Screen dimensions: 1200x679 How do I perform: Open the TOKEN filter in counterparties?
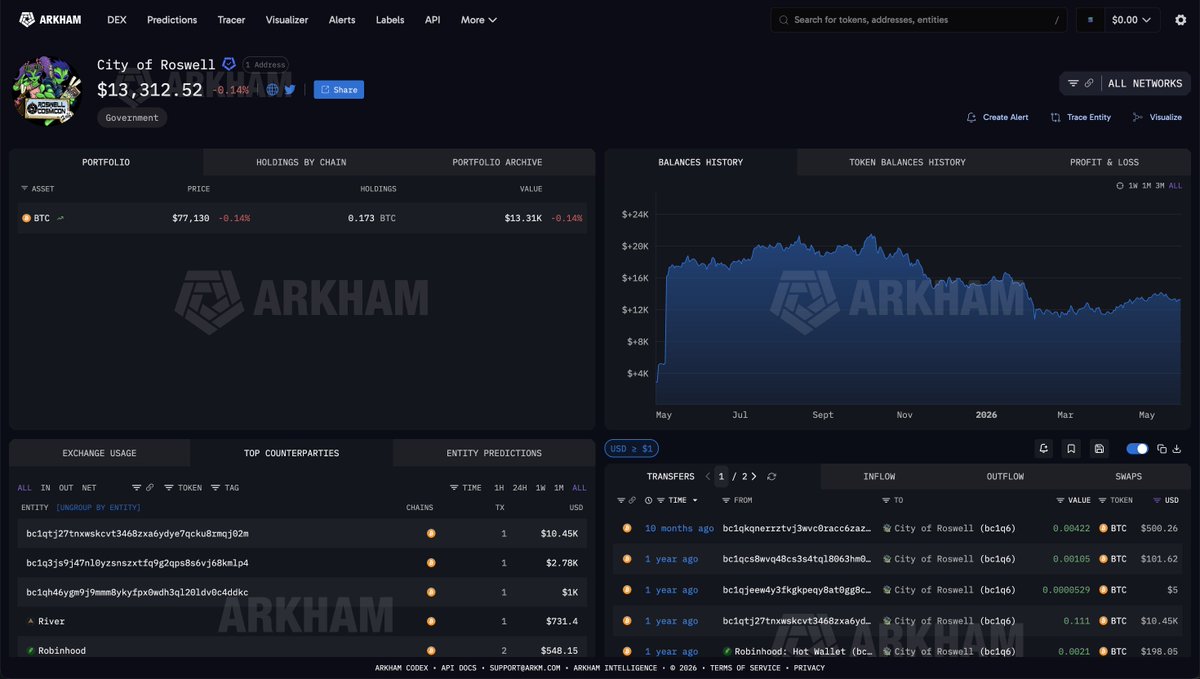[183, 488]
